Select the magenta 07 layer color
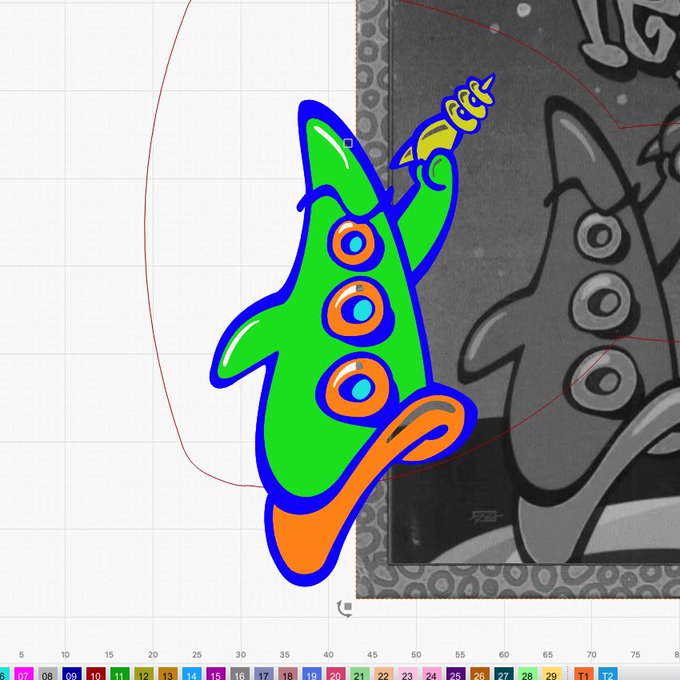 click(24, 674)
